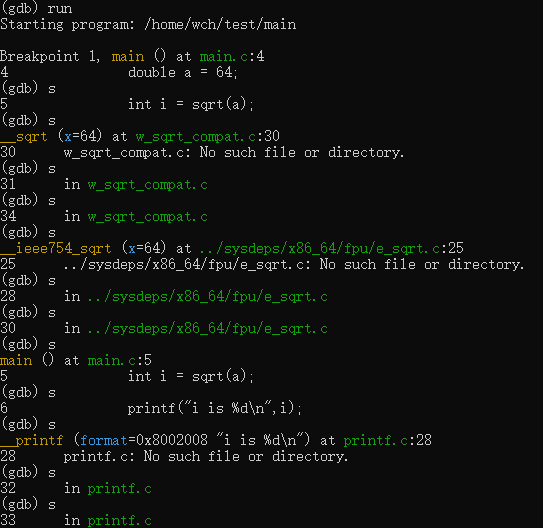543x528 pixels.
Task: Click the '32 in printf.c' line
Action: [x=76, y=489]
